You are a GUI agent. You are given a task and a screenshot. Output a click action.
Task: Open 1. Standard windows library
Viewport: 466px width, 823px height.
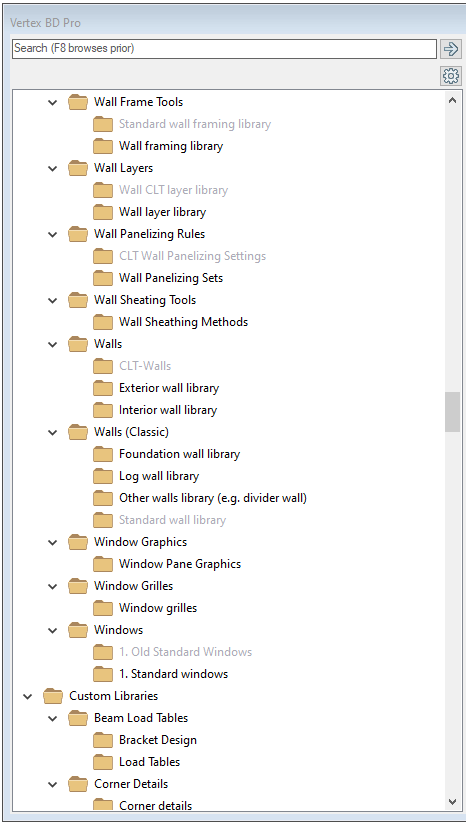coord(173,674)
